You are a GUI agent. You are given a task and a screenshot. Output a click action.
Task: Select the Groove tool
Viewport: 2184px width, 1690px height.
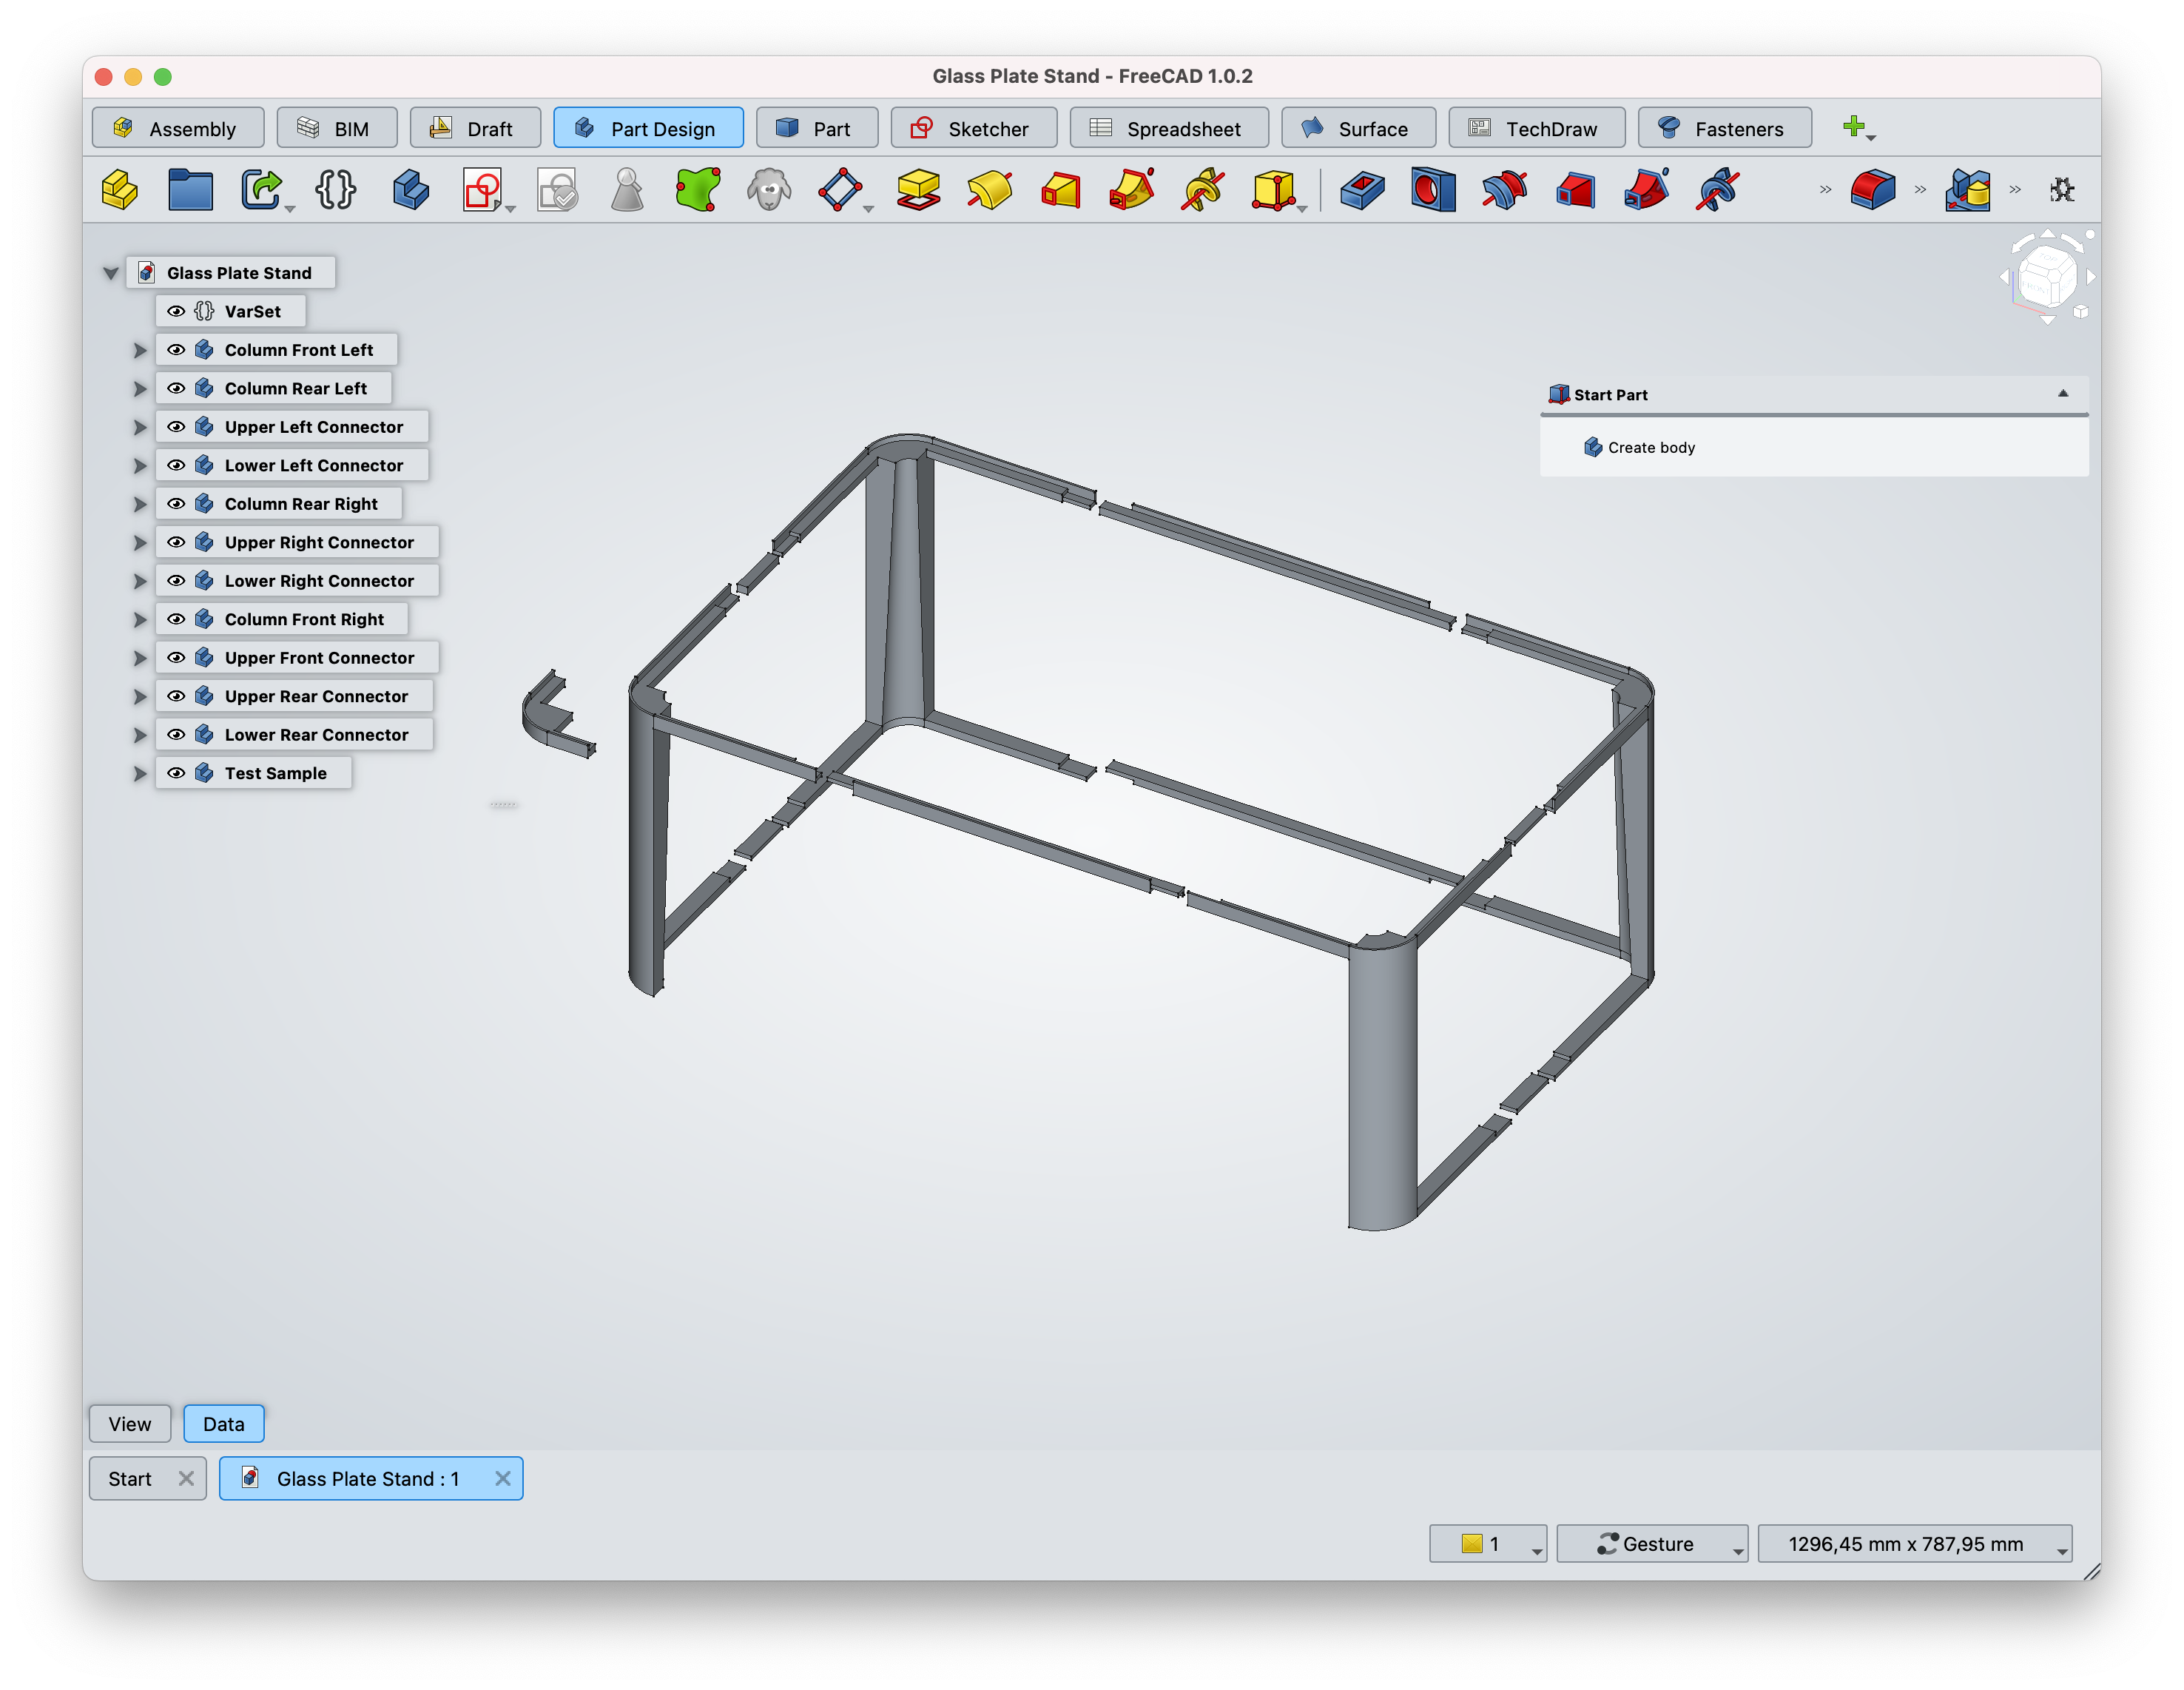click(1504, 190)
